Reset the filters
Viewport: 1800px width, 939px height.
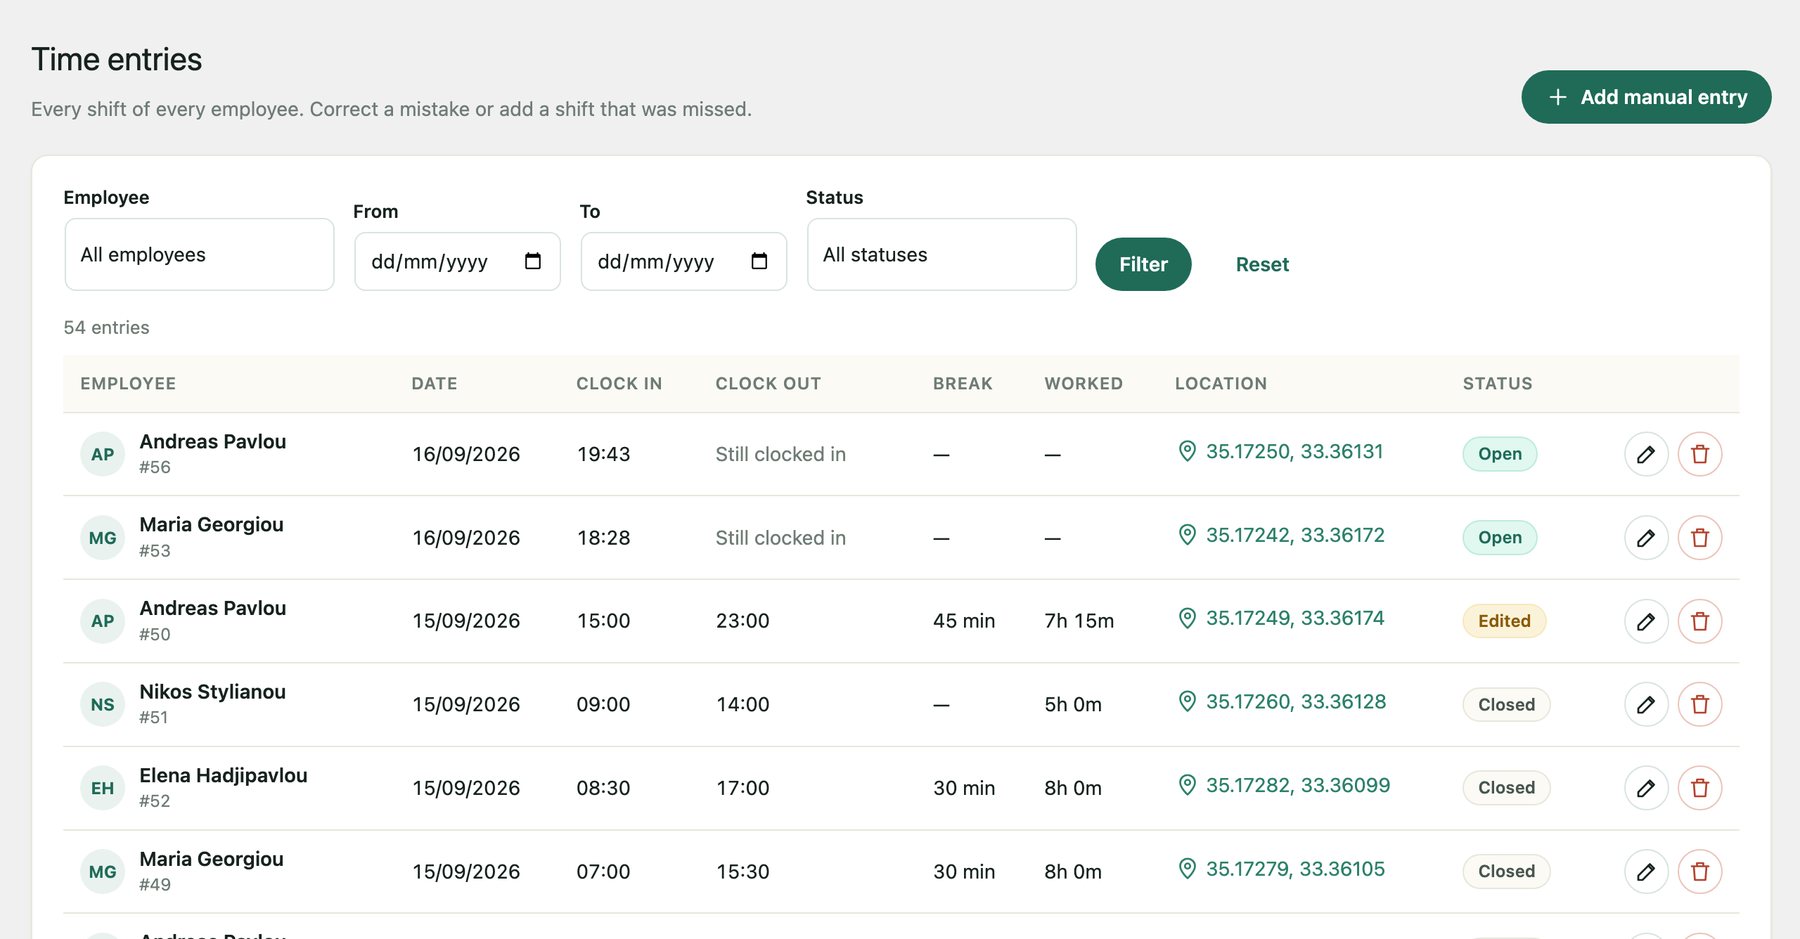coord(1262,264)
